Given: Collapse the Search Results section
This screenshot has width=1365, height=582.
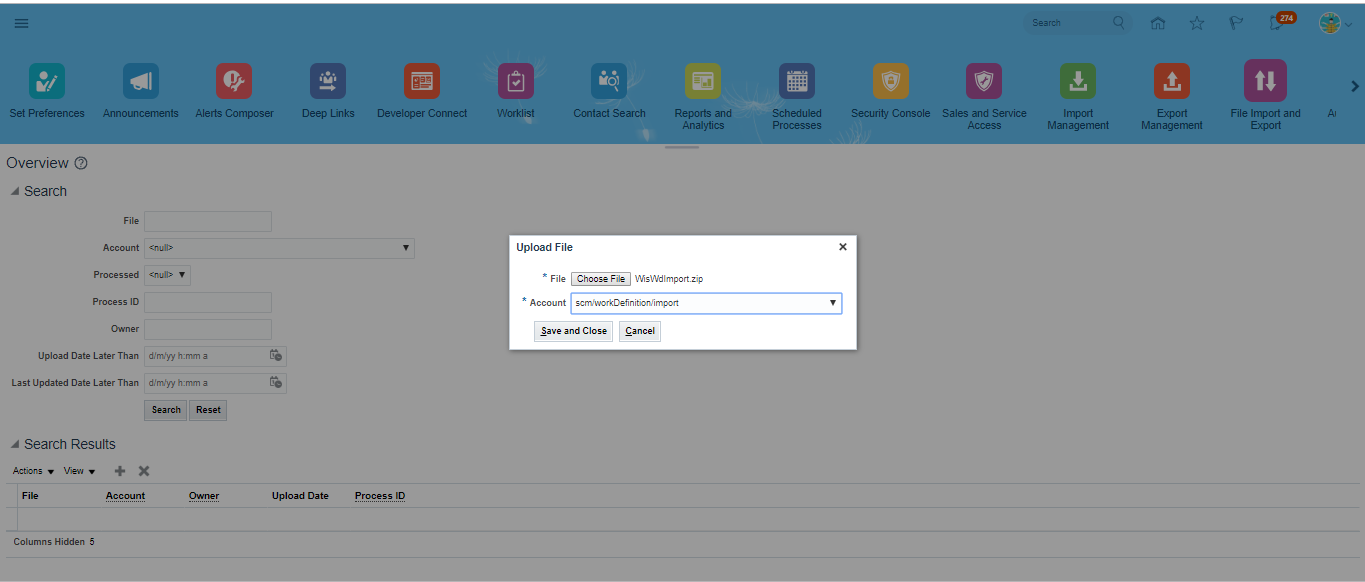Looking at the screenshot, I should click(14, 444).
